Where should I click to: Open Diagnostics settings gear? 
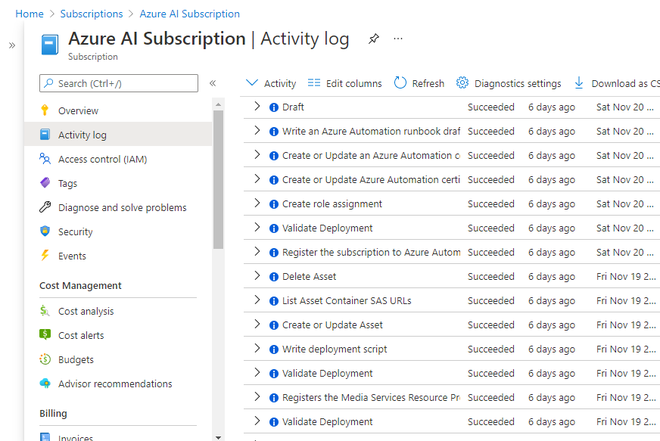pos(462,83)
